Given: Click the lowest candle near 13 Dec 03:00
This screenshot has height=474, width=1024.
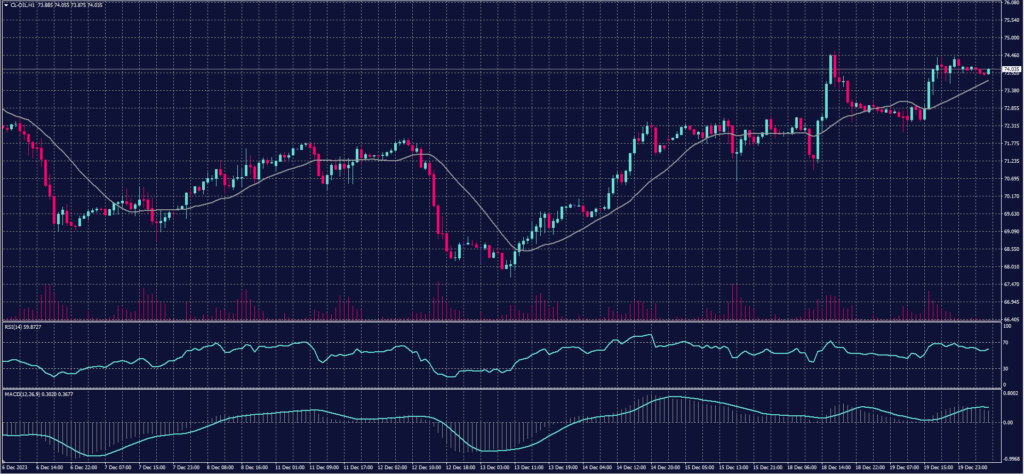Looking at the screenshot, I should [509, 267].
